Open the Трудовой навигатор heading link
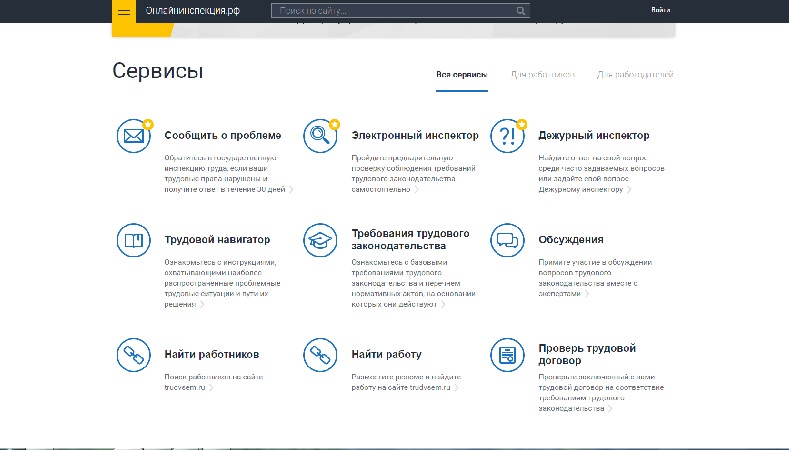 [217, 240]
